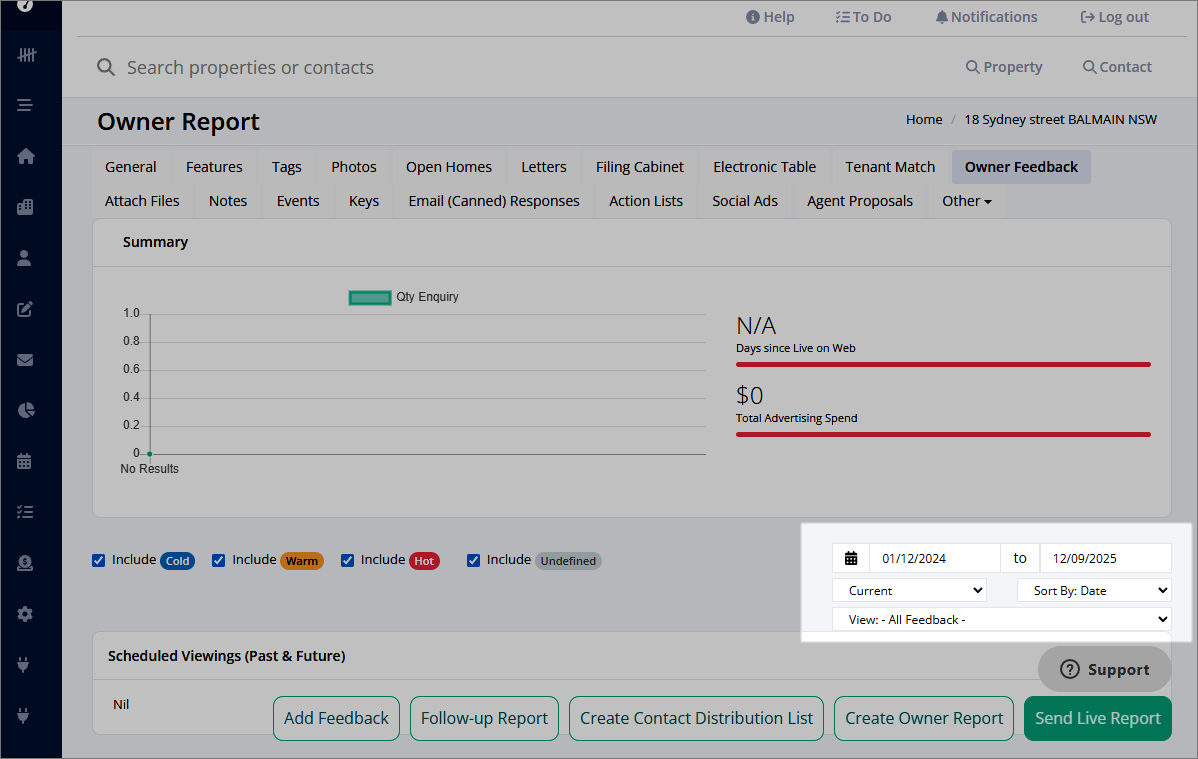Open the Photos tab
Screen dimensions: 1198x759
pos(354,167)
